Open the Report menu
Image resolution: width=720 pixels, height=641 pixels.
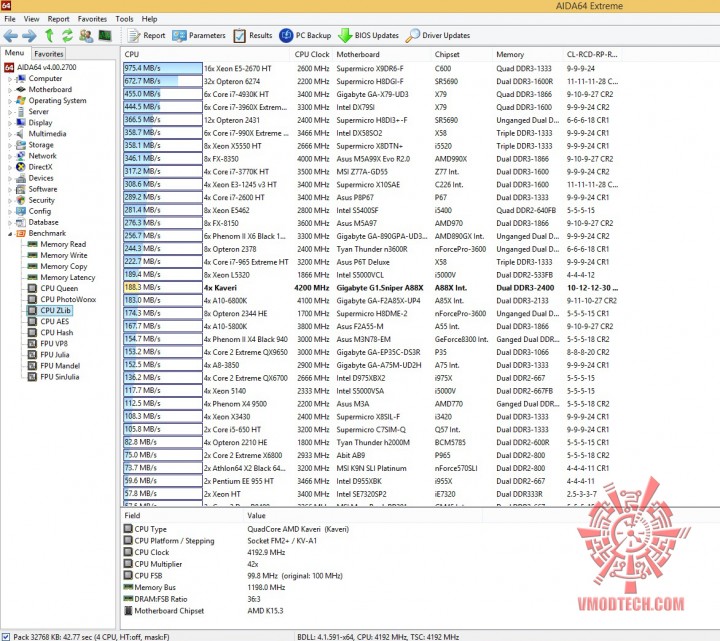click(58, 19)
